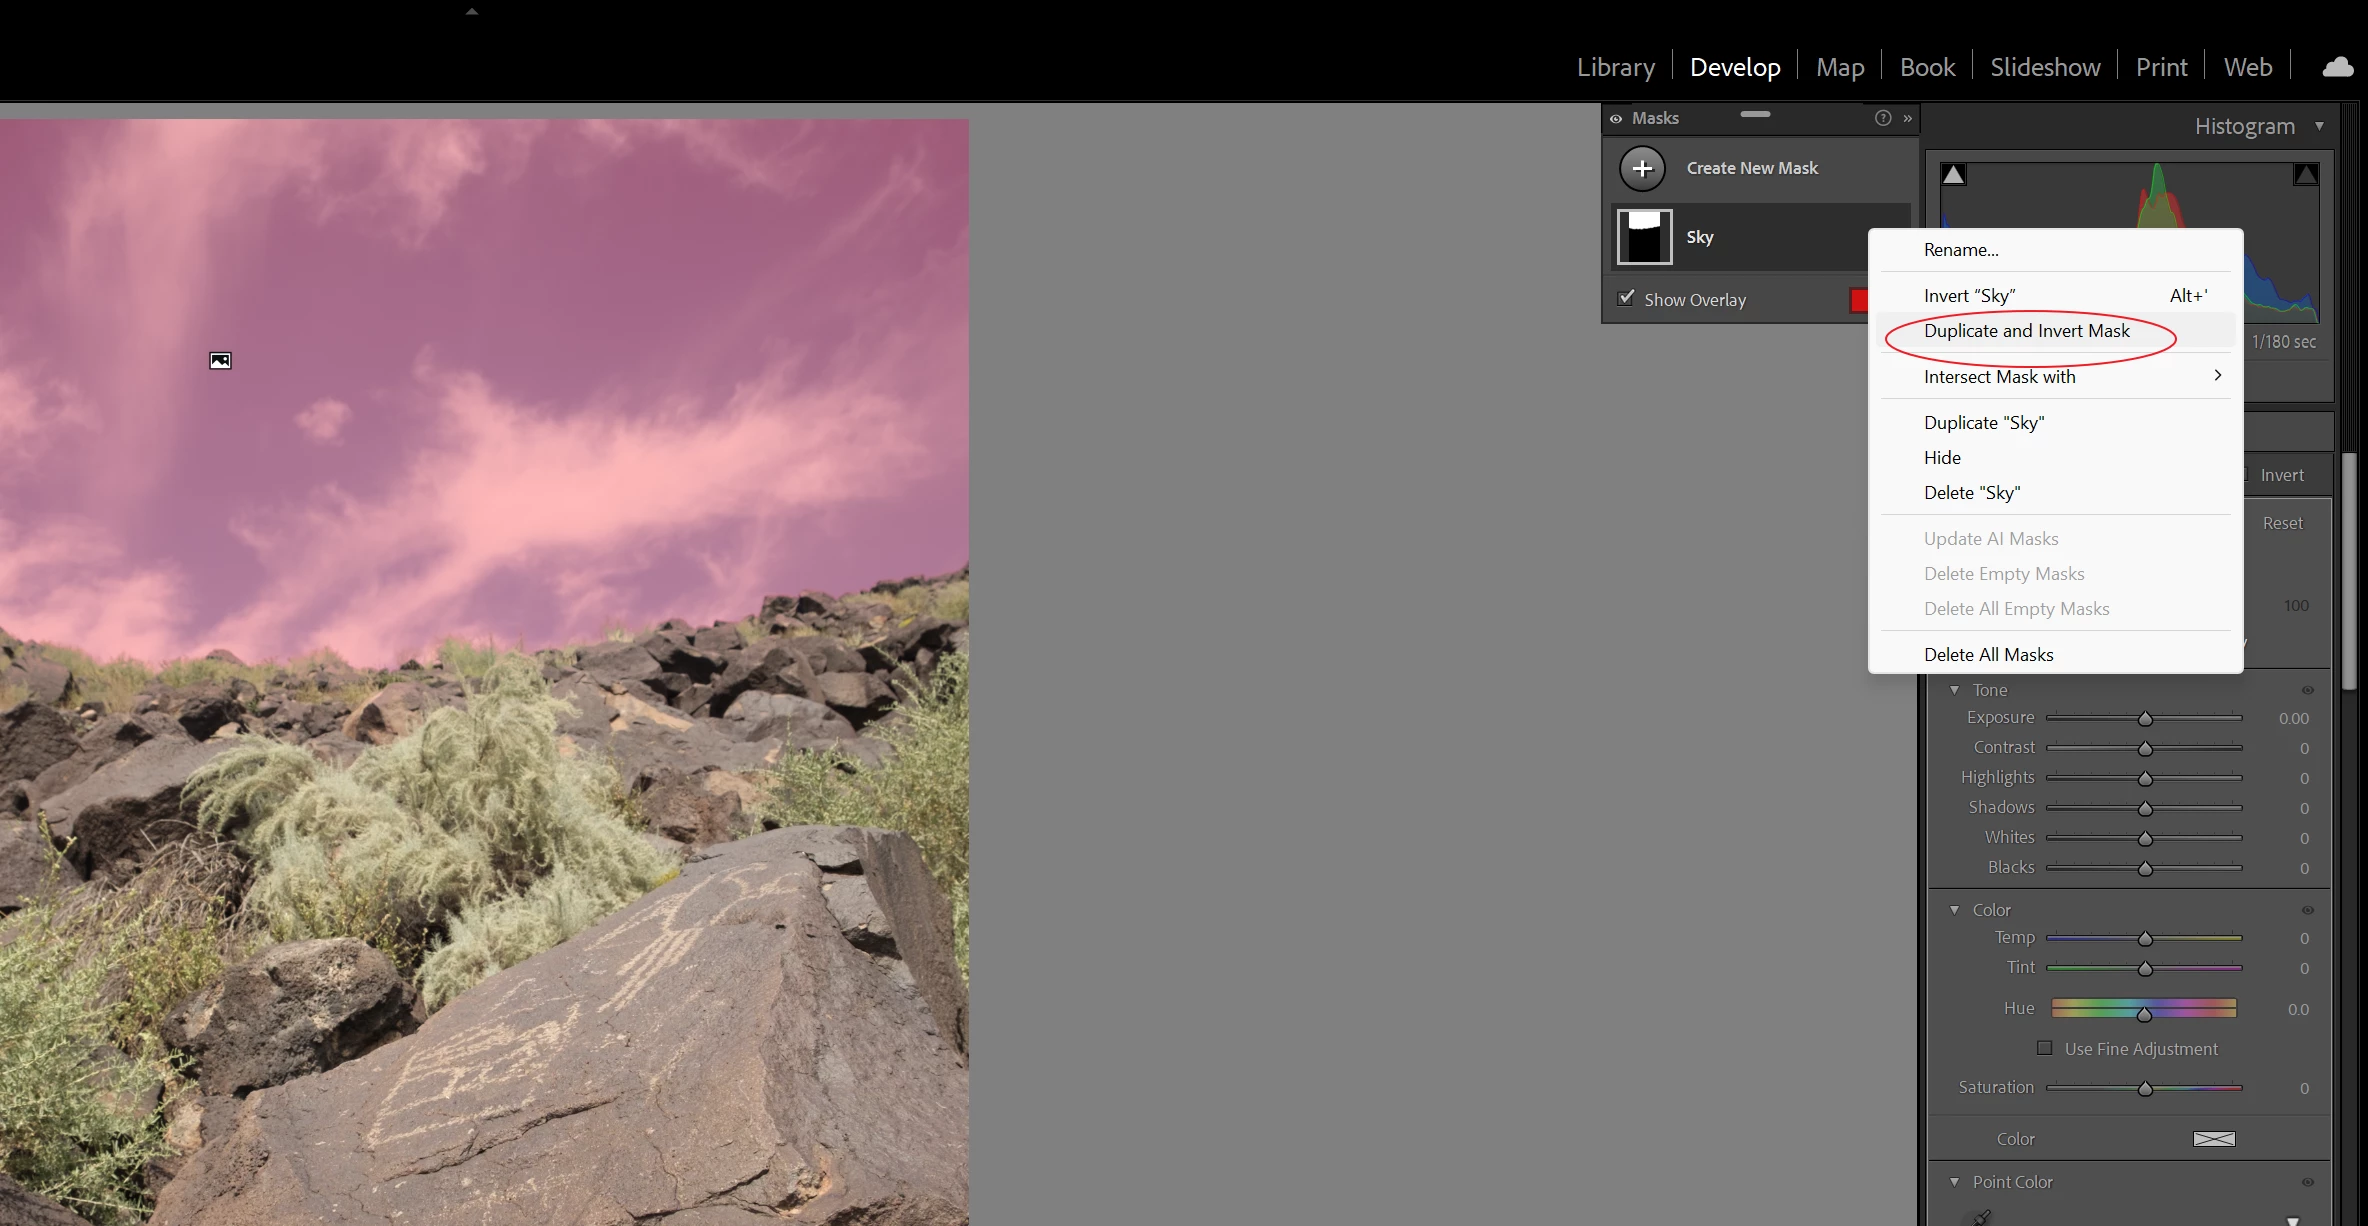The height and width of the screenshot is (1226, 2368).
Task: Collapse the Tone section disclosure triangle
Action: coord(1954,690)
